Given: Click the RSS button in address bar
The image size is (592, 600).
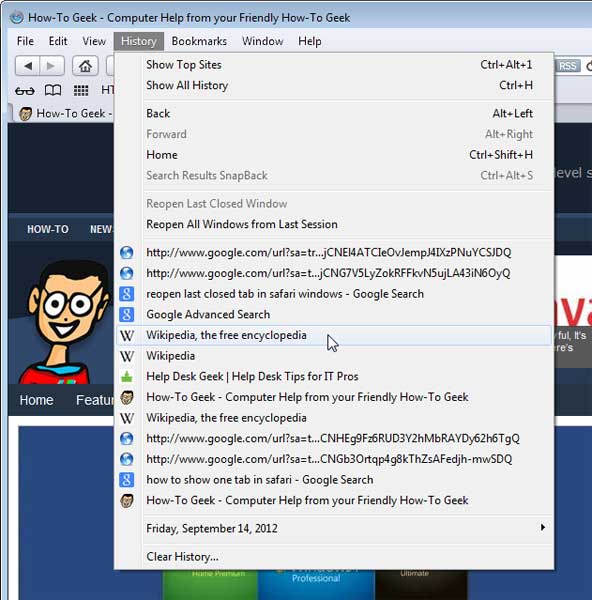Looking at the screenshot, I should coord(567,66).
